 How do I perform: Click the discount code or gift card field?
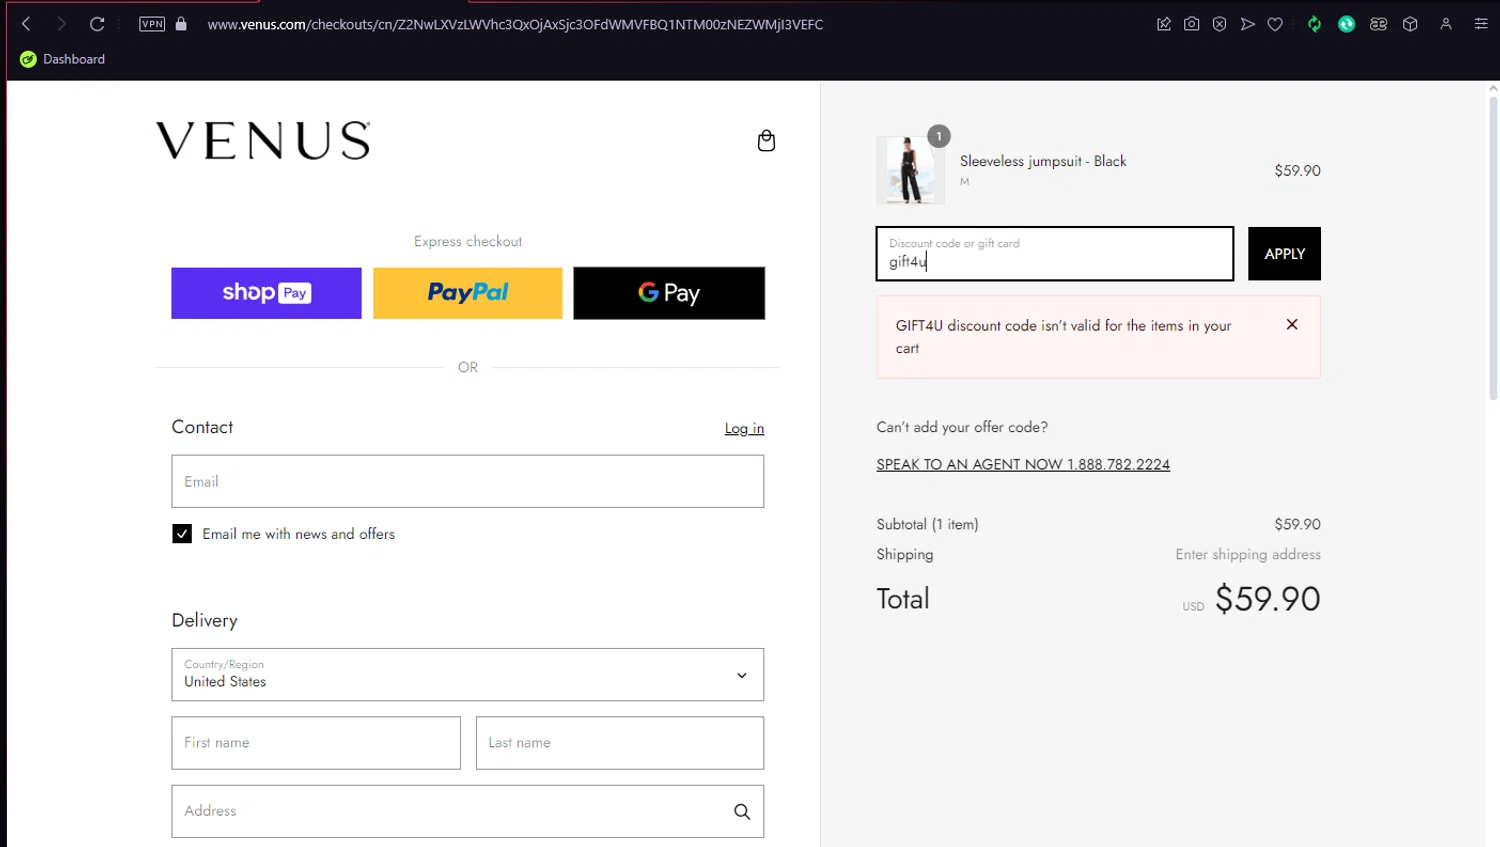(x=1055, y=253)
